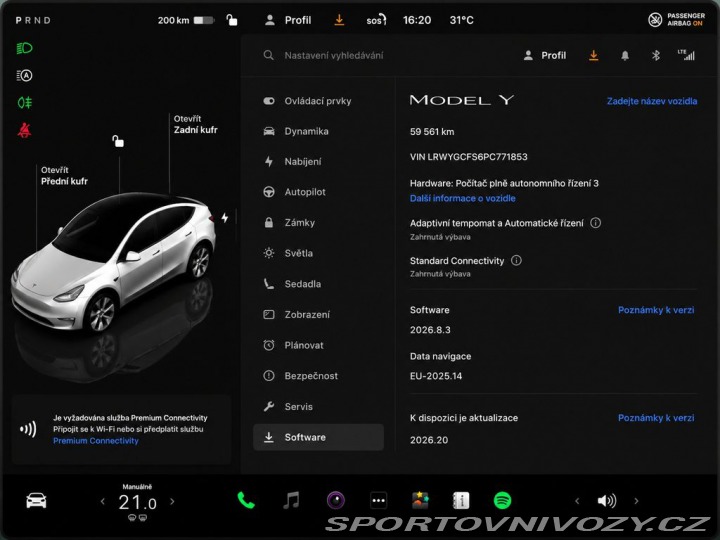720x540 pixels.
Task: Click Další informace o vozidle link
Action: [x=462, y=198]
